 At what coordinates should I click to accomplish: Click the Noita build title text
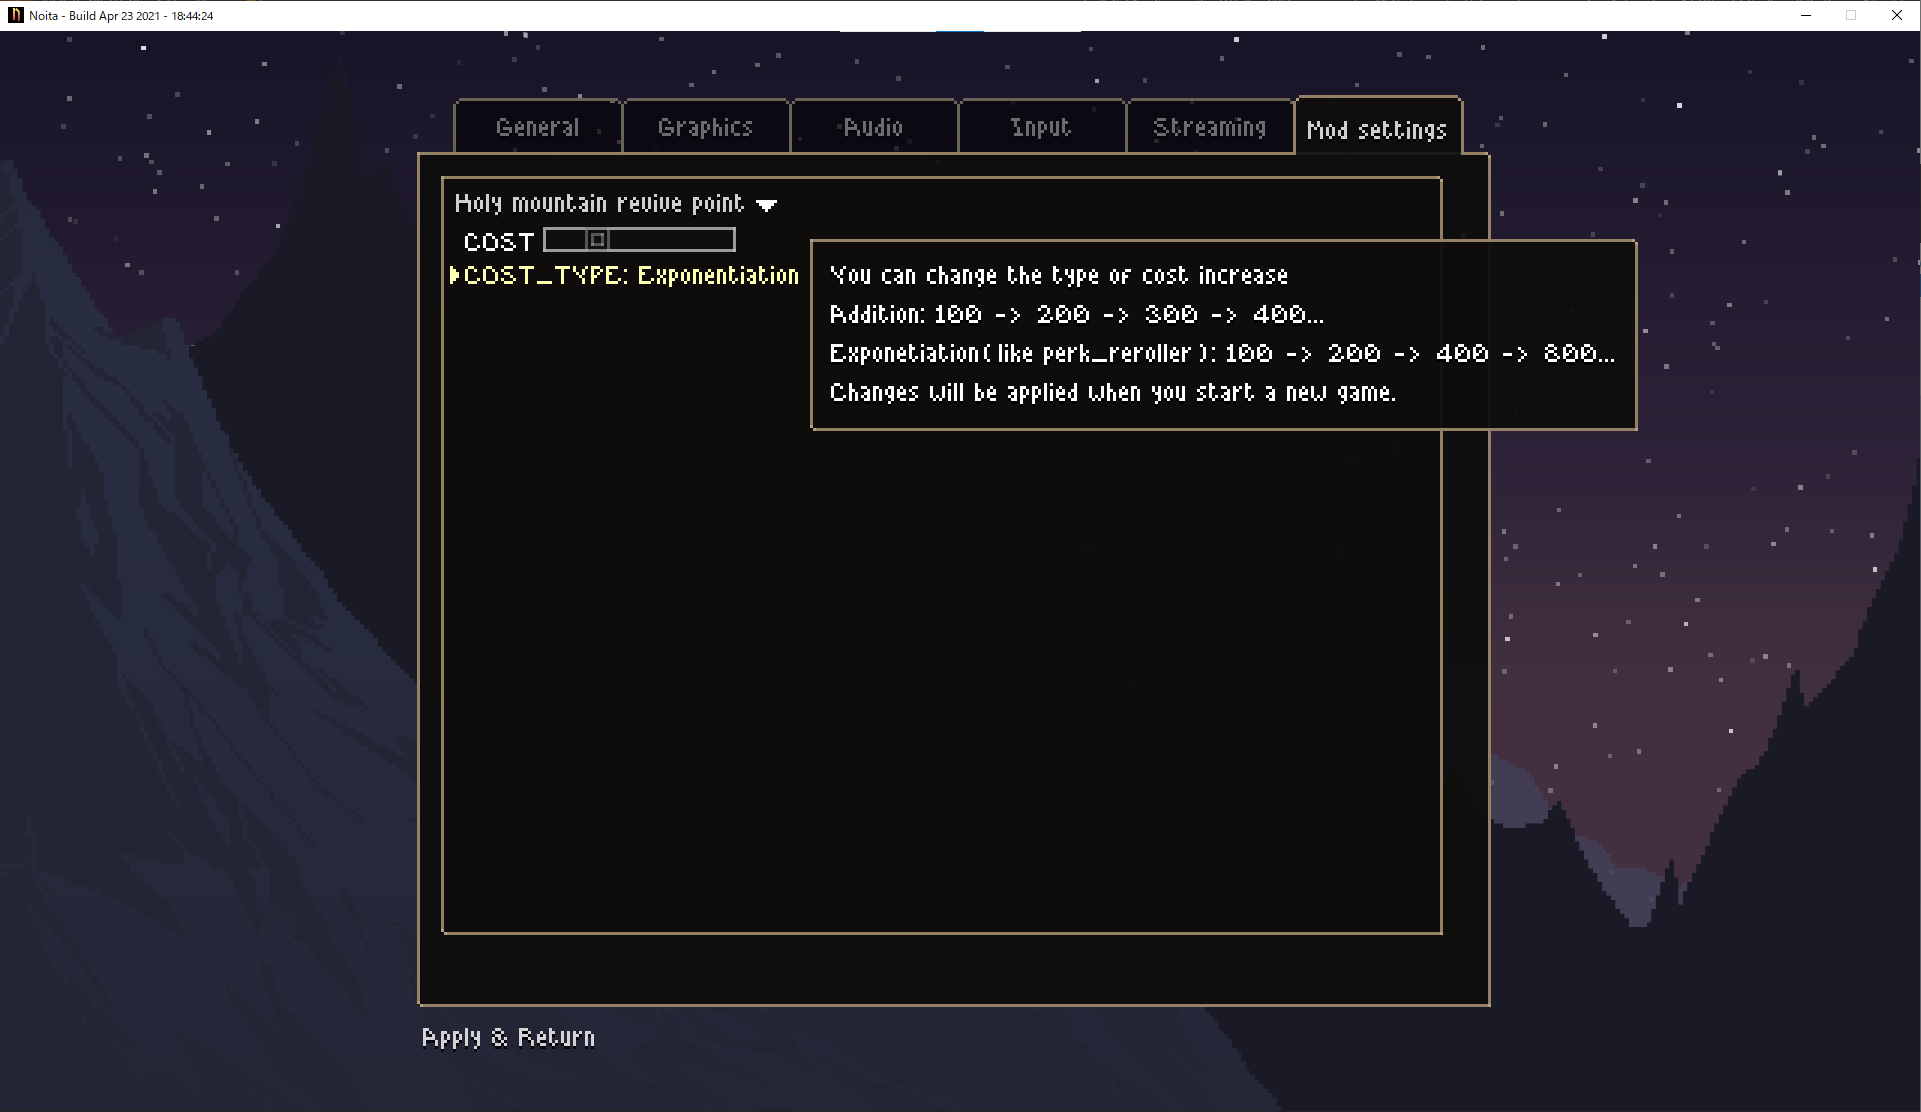(x=121, y=15)
